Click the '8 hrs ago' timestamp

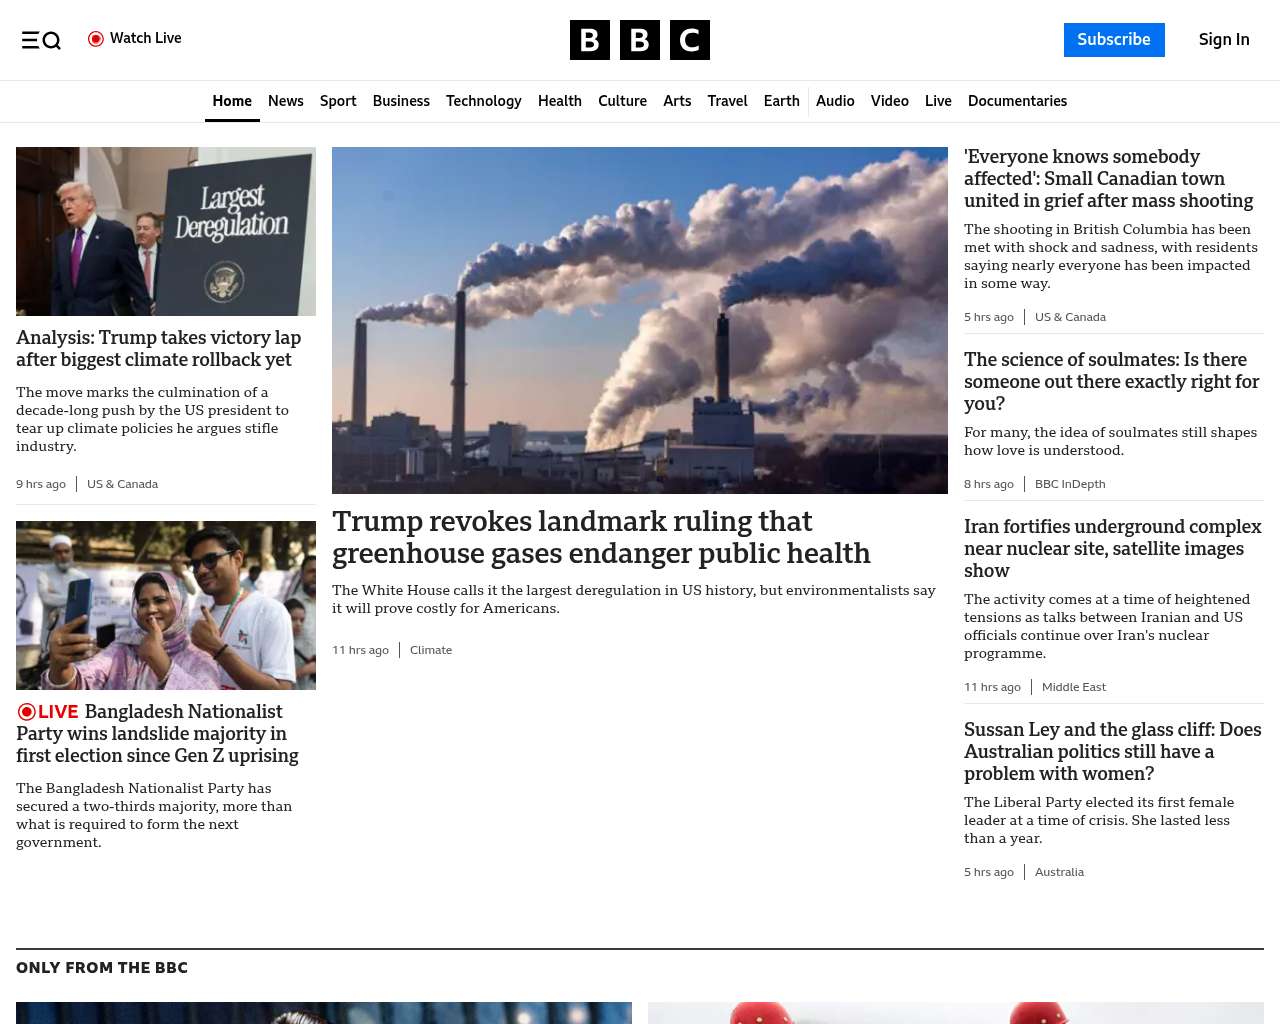989,484
